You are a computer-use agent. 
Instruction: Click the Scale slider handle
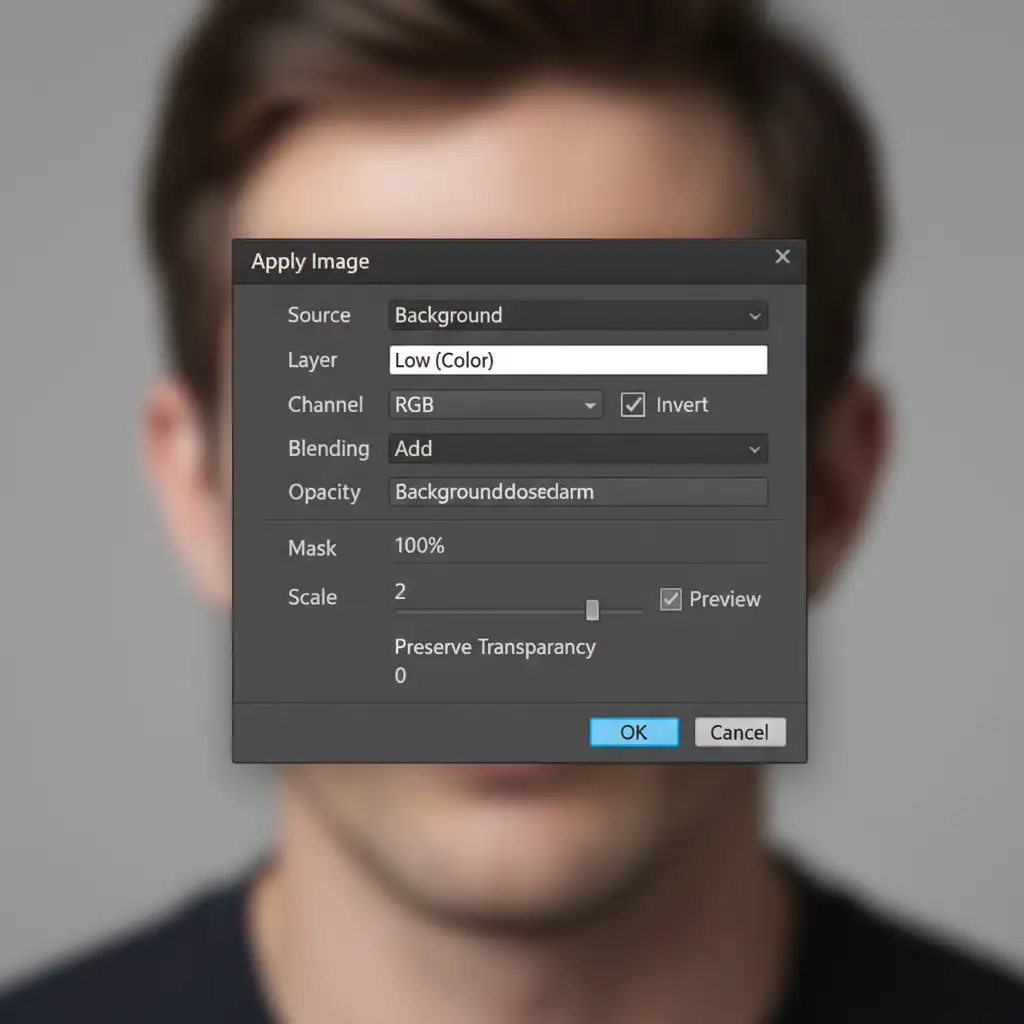click(x=592, y=610)
